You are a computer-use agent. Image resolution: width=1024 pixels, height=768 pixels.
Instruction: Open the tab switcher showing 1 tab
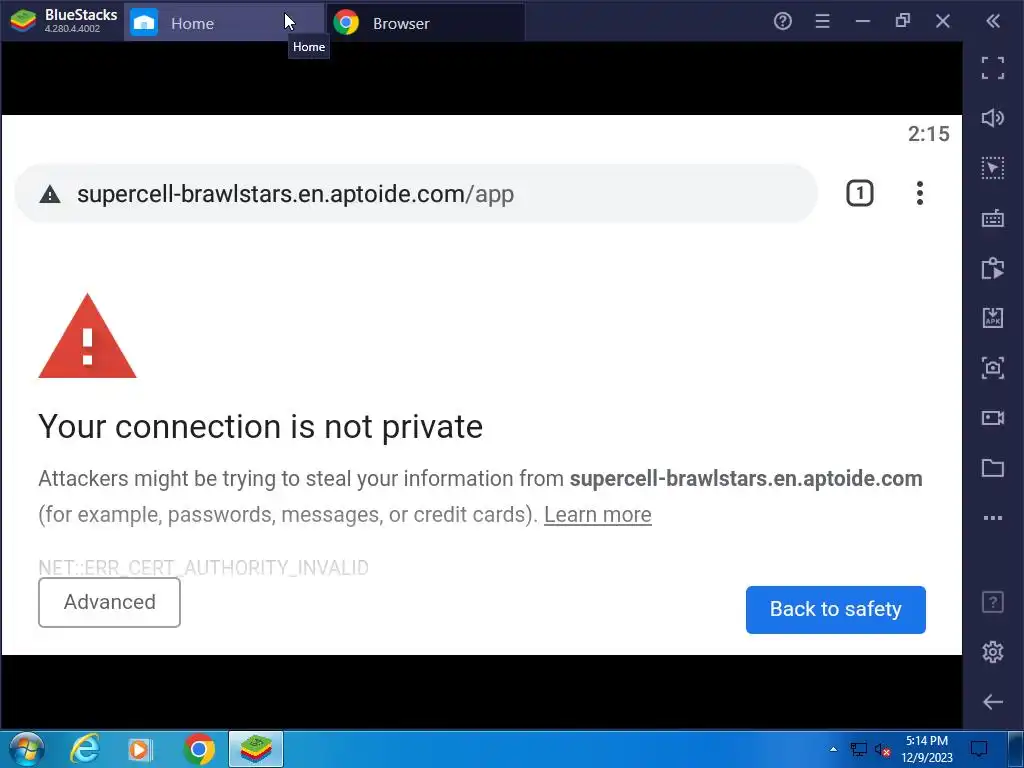point(859,193)
